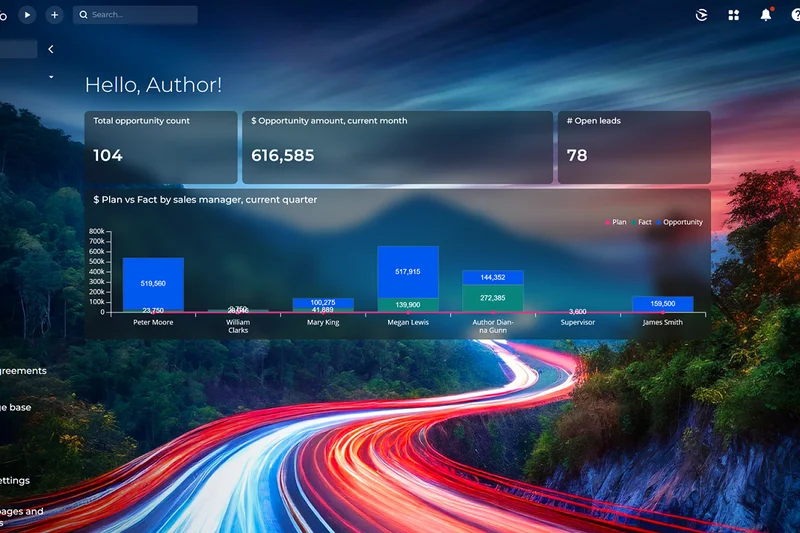800x533 pixels.
Task: Click Author Dianna Gunn's blue 144,352 segment
Action: (x=493, y=277)
